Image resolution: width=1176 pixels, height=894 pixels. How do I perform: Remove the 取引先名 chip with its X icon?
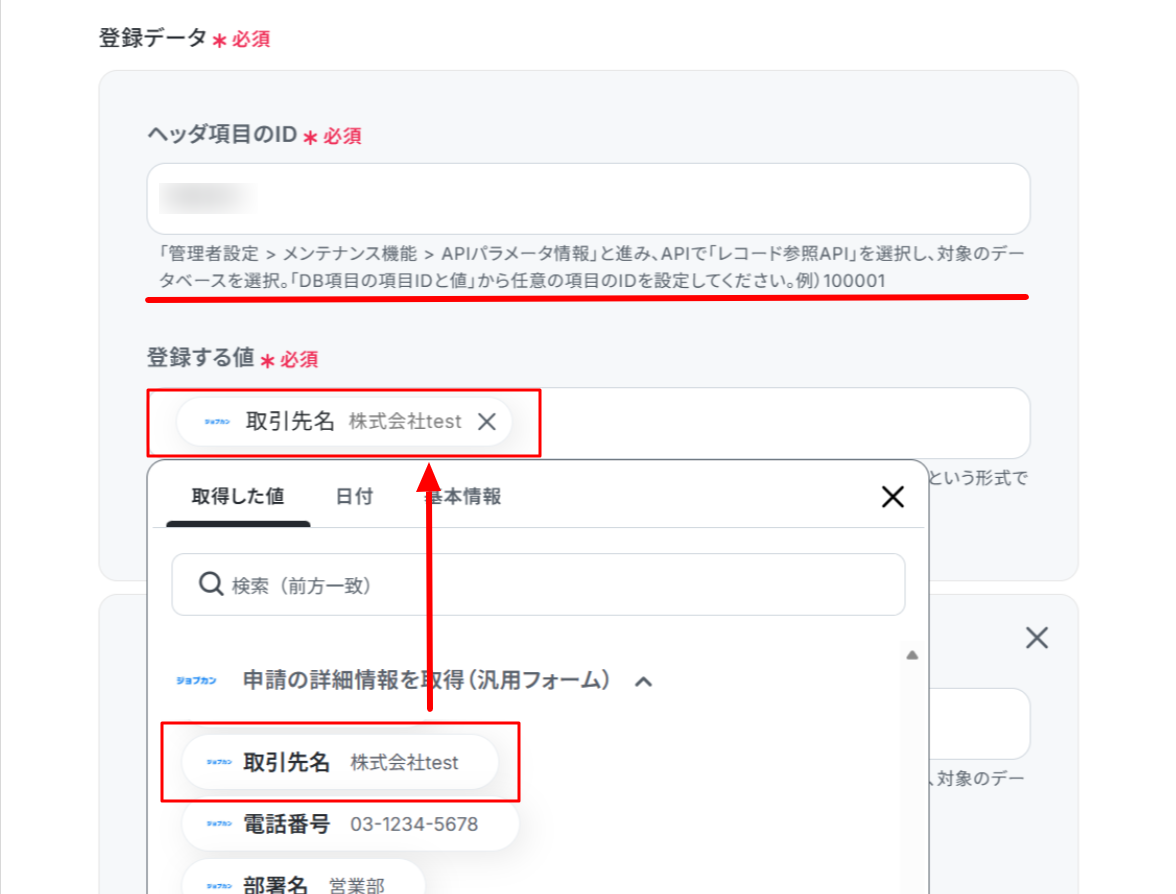point(487,422)
